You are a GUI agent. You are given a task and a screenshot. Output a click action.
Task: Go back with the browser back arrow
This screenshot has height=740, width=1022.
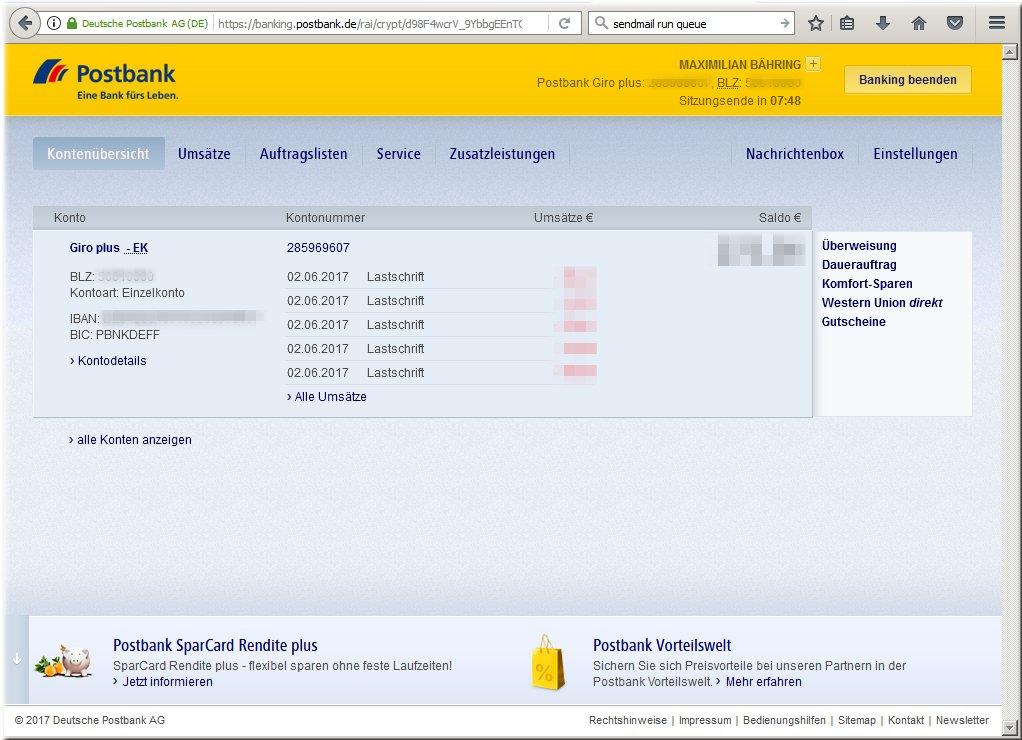coord(25,23)
